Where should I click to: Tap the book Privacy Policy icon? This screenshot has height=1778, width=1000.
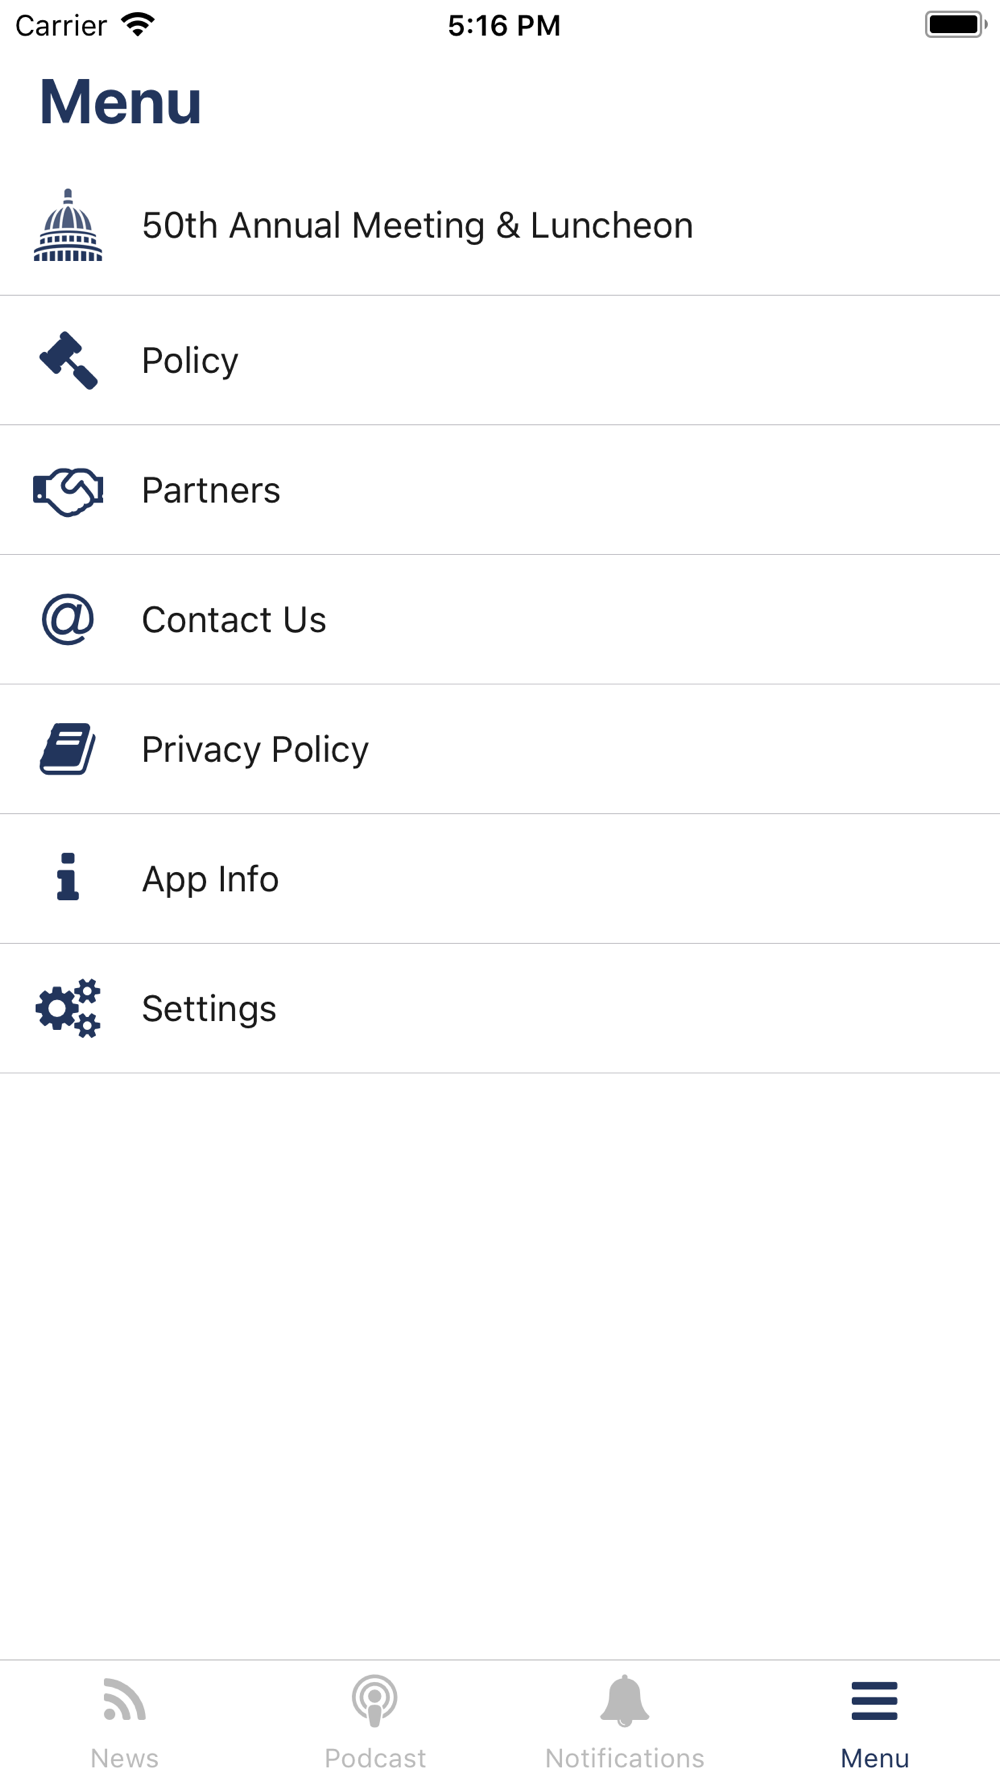[68, 749]
